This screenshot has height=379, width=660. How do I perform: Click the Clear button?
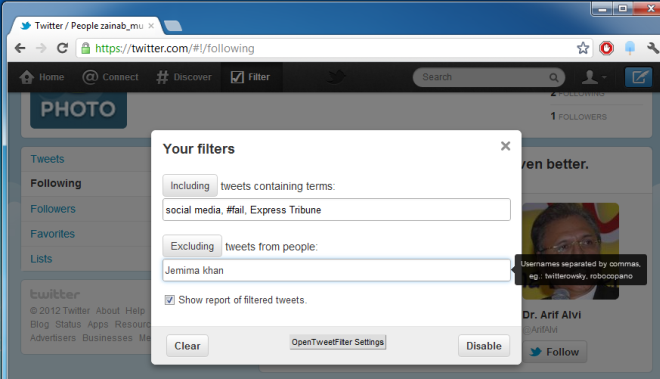click(187, 346)
